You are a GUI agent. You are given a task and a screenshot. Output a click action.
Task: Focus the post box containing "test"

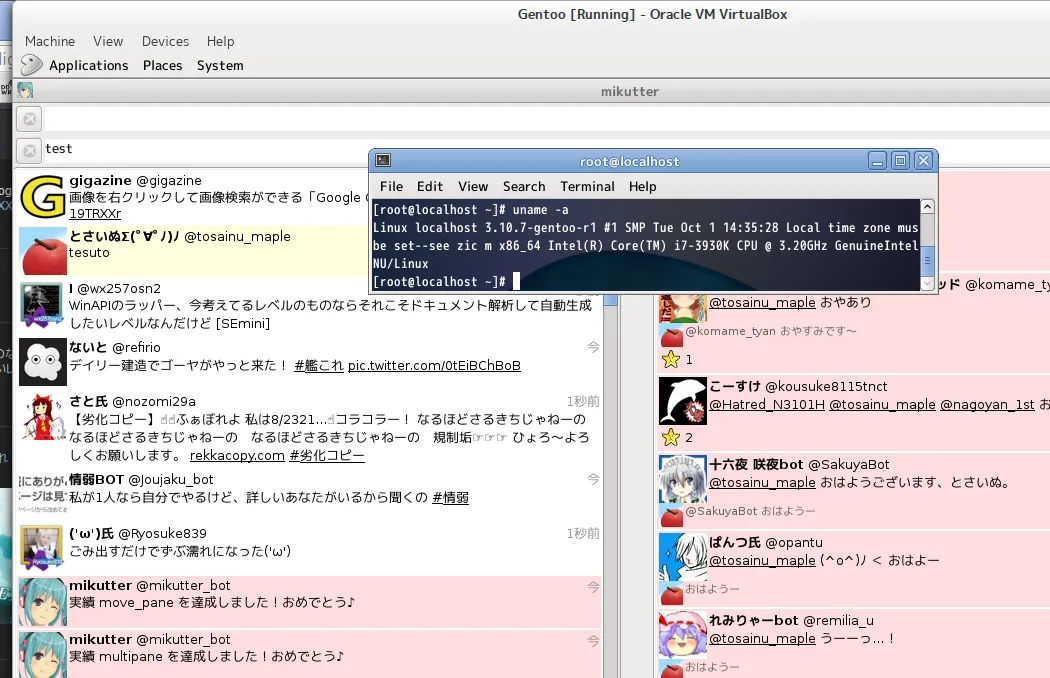tap(200, 149)
